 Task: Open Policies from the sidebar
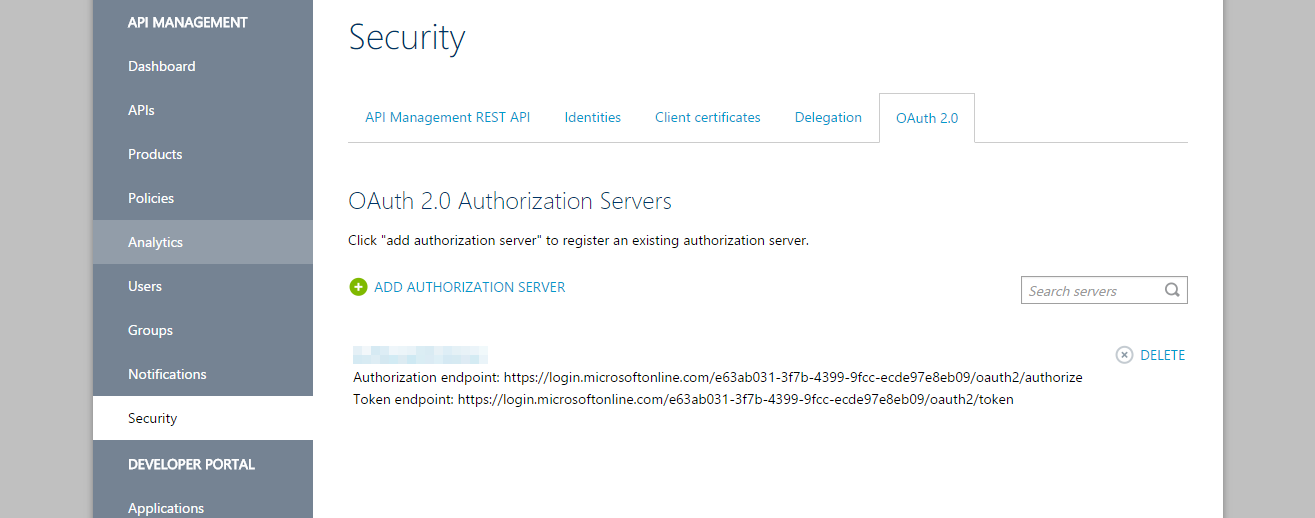(x=151, y=198)
